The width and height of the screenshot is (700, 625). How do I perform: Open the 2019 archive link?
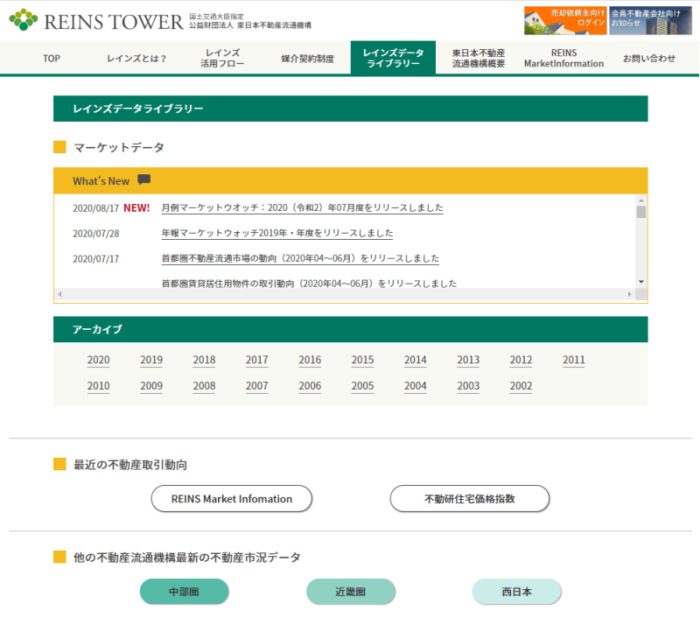pyautogui.click(x=151, y=360)
